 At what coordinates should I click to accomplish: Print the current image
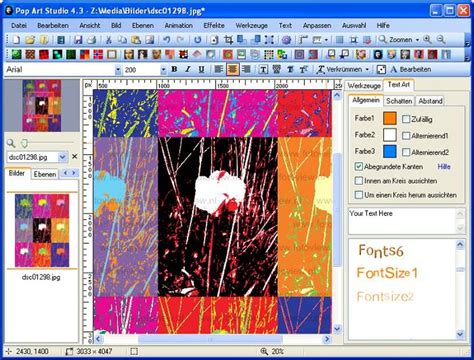point(91,40)
